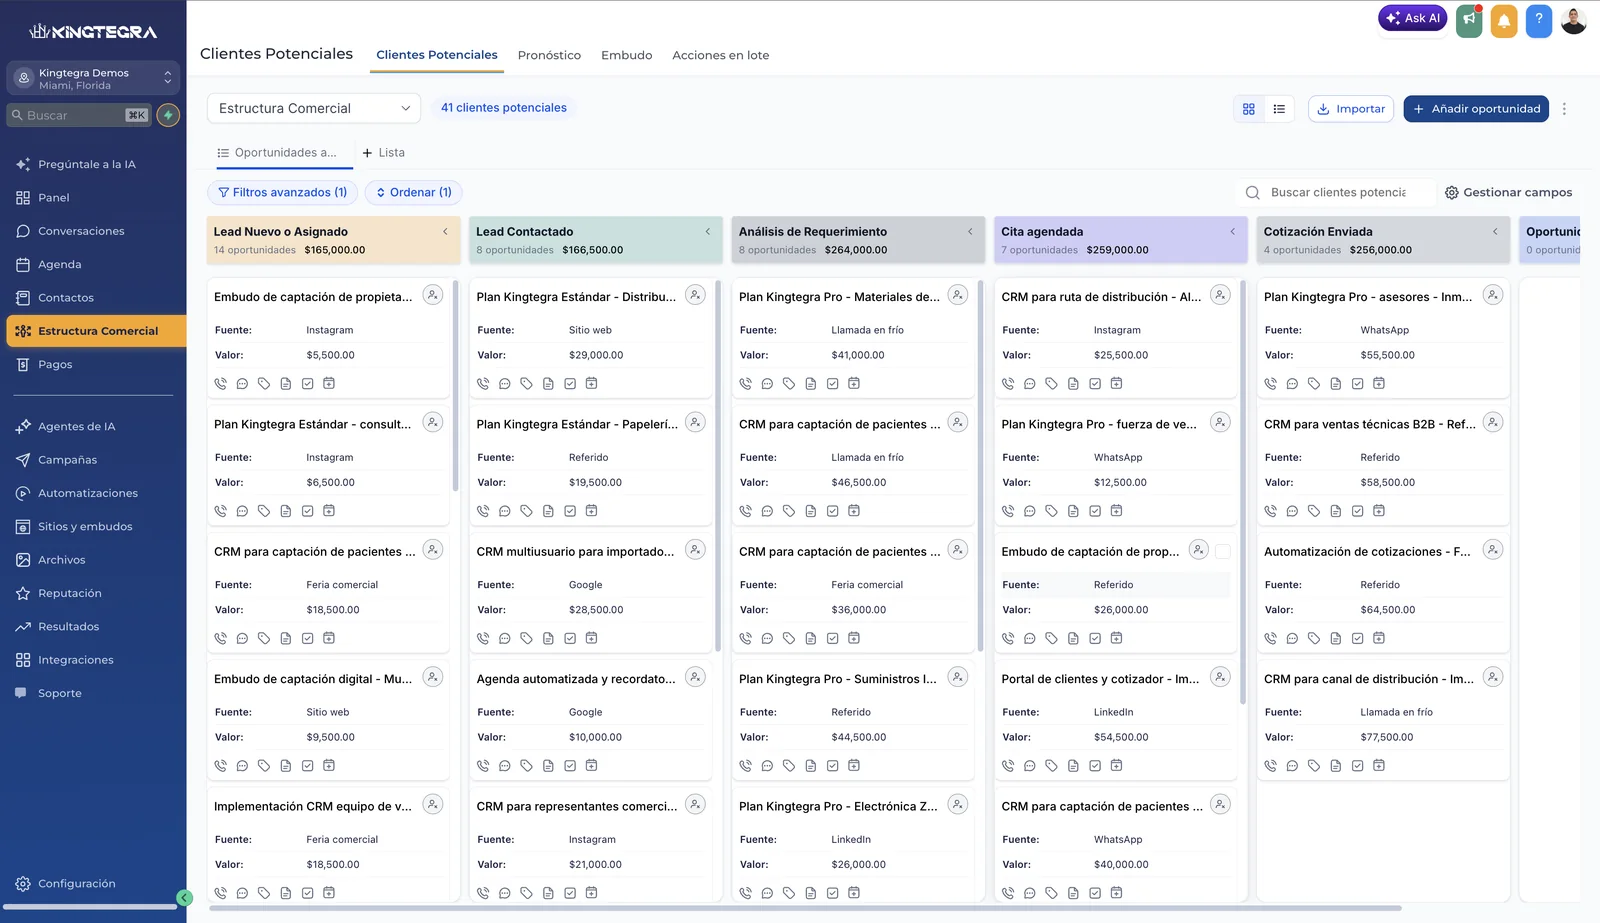
Task: Switch to the Embudo tab
Action: point(627,55)
